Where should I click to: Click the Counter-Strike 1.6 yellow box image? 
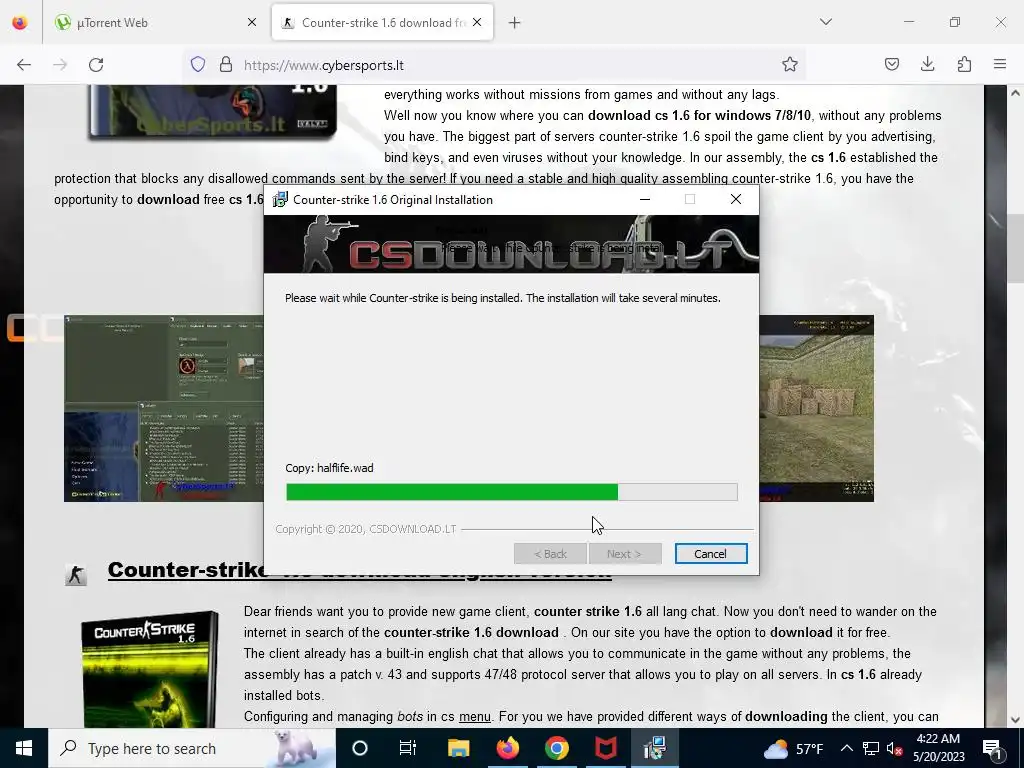point(150,669)
